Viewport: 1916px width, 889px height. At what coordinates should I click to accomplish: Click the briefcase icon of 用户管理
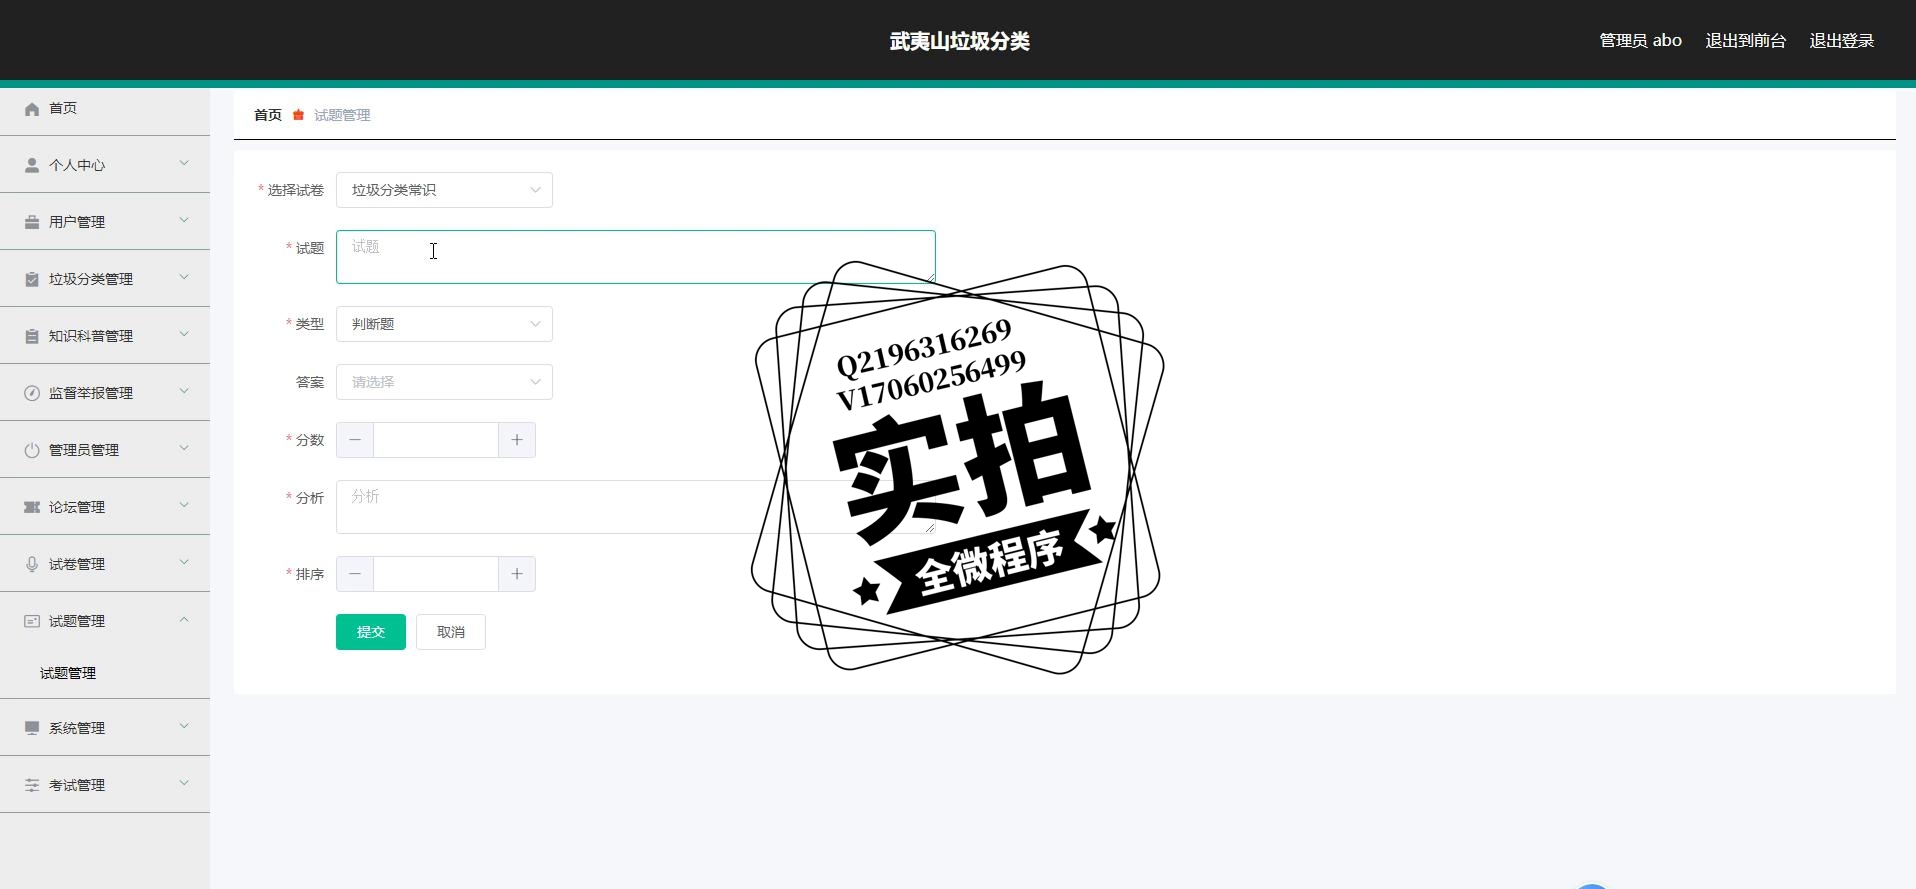click(32, 222)
